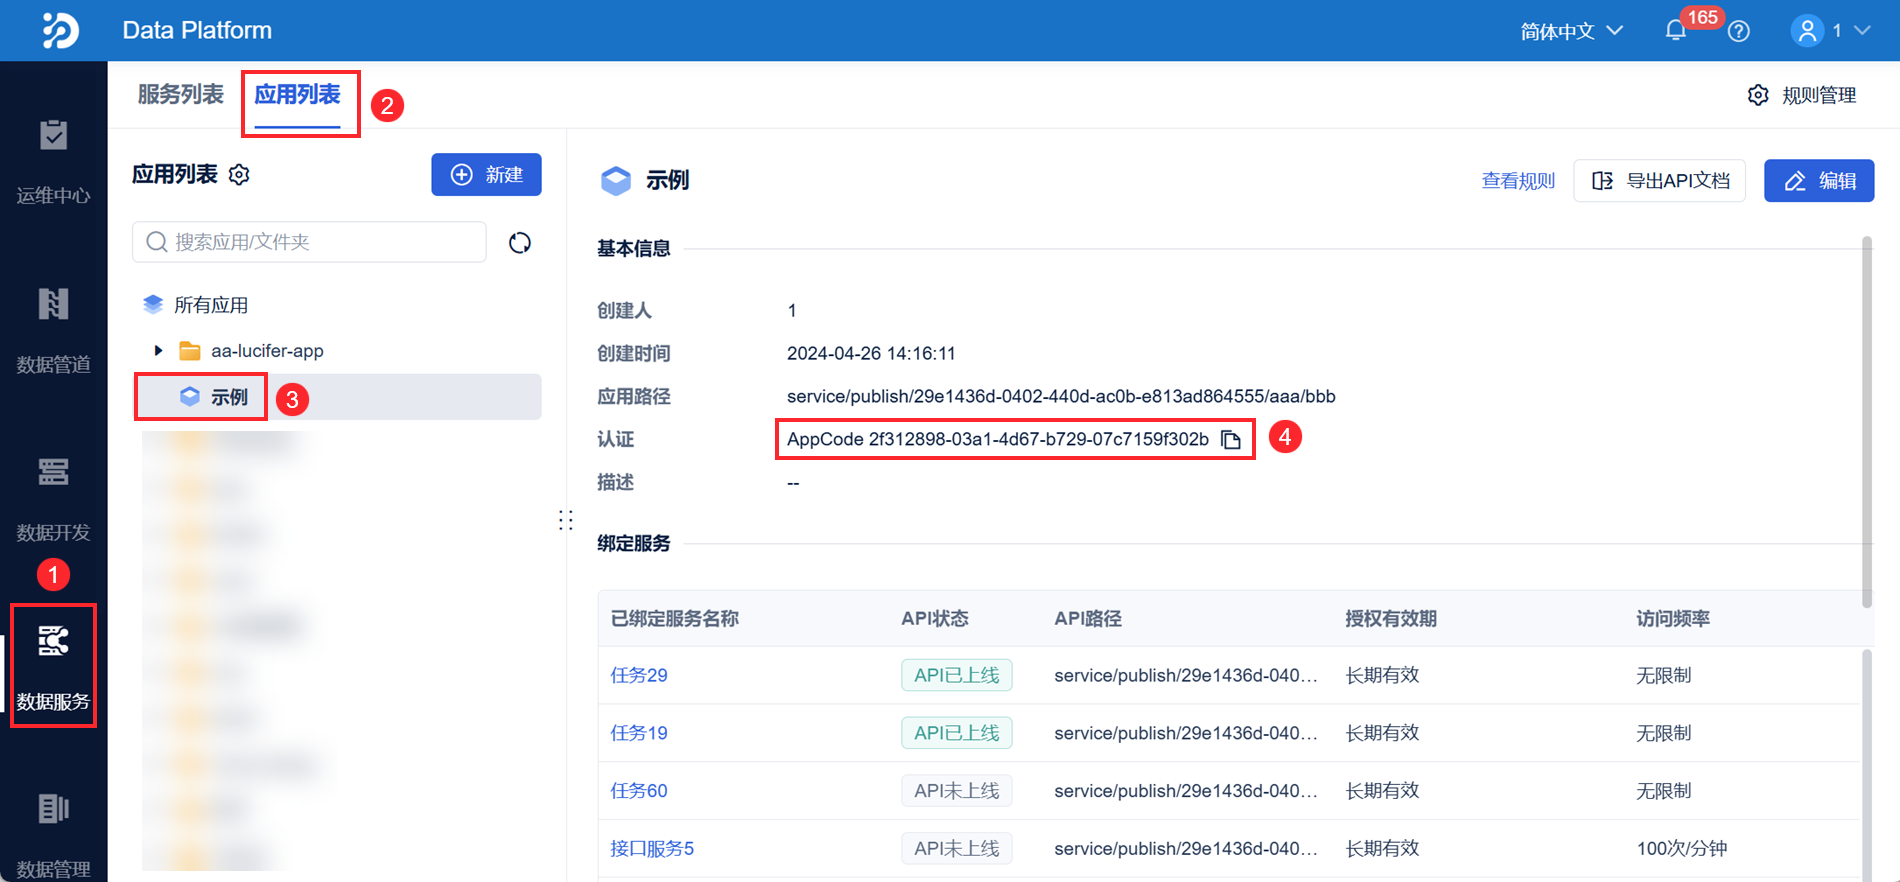This screenshot has height=882, width=1900.
Task: Click the API已上线 status of 任务19
Action: pyautogui.click(x=956, y=733)
